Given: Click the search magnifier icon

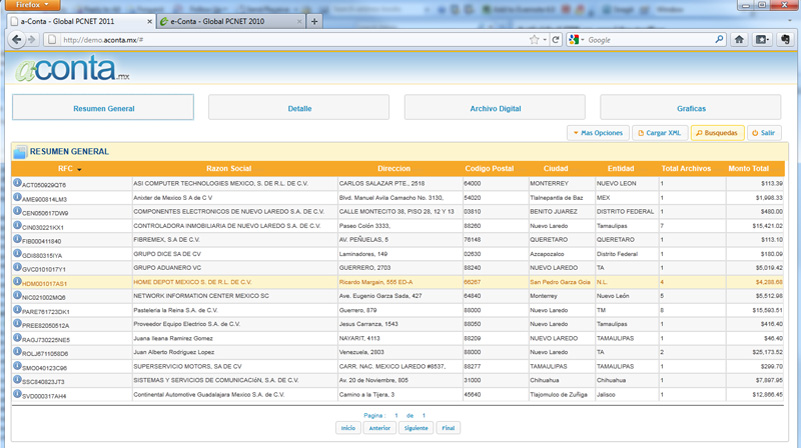Looking at the screenshot, I should pos(719,39).
